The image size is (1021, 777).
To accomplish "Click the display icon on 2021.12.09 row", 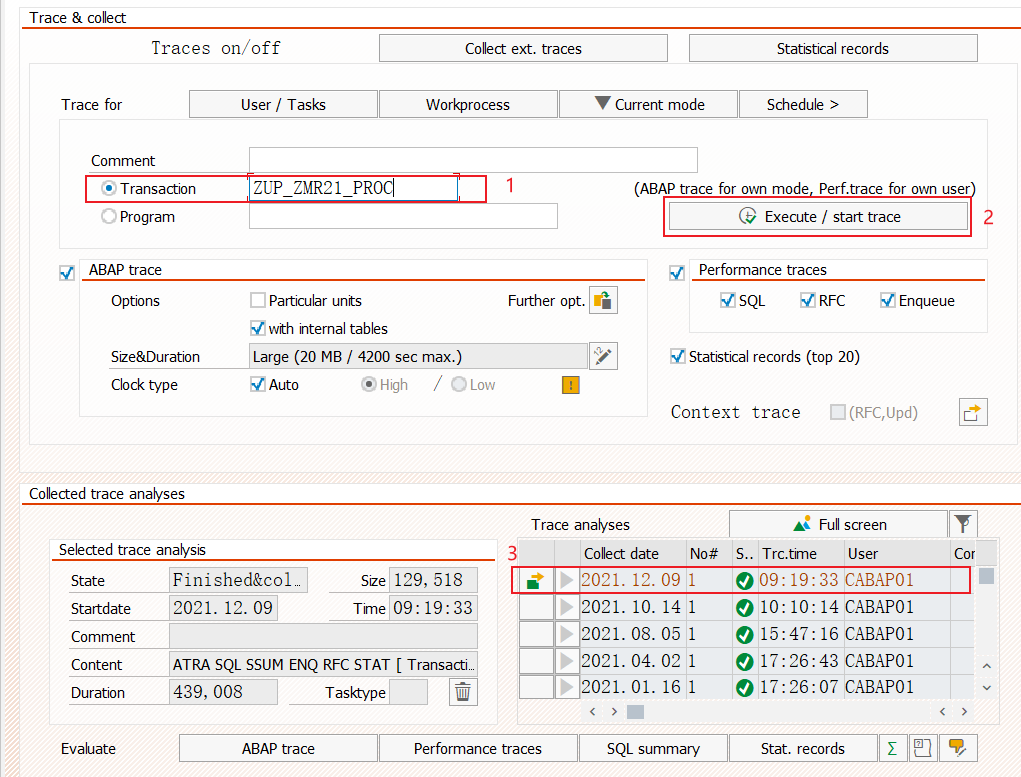I will pyautogui.click(x=535, y=580).
